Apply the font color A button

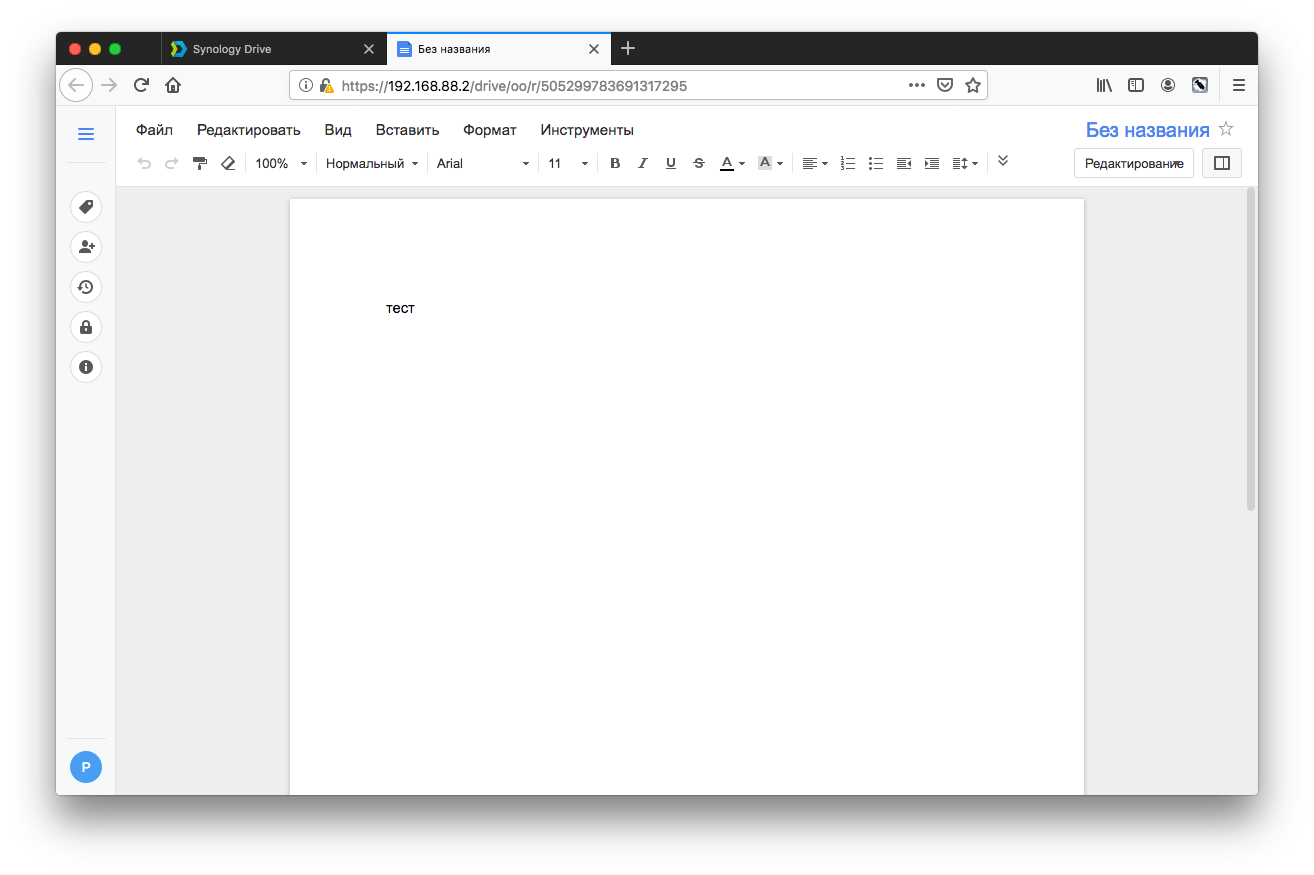[727, 163]
